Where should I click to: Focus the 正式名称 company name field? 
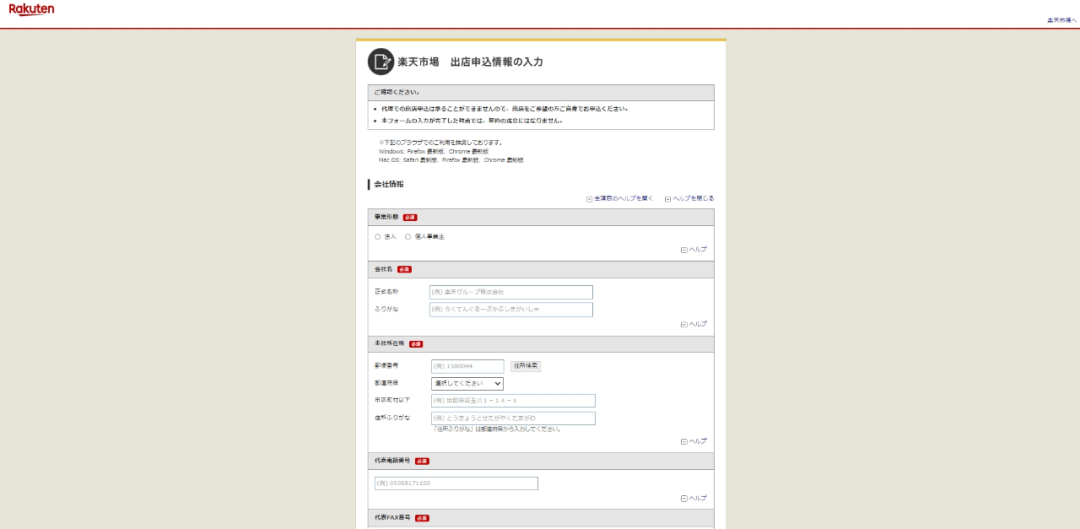511,292
